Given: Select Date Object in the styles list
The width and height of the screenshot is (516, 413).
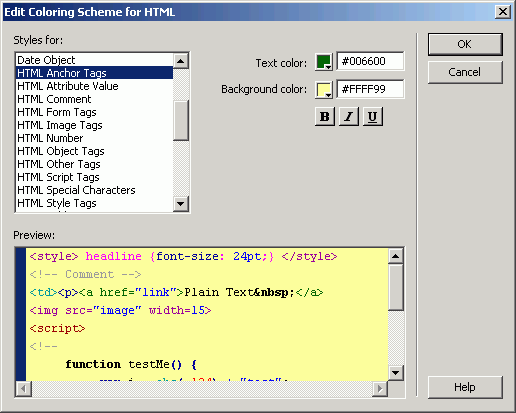Looking at the screenshot, I should (94, 60).
